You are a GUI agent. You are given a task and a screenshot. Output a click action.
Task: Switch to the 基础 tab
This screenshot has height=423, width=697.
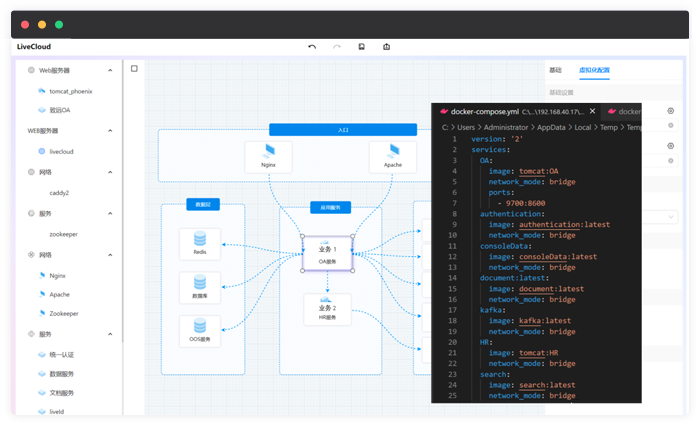coord(555,70)
